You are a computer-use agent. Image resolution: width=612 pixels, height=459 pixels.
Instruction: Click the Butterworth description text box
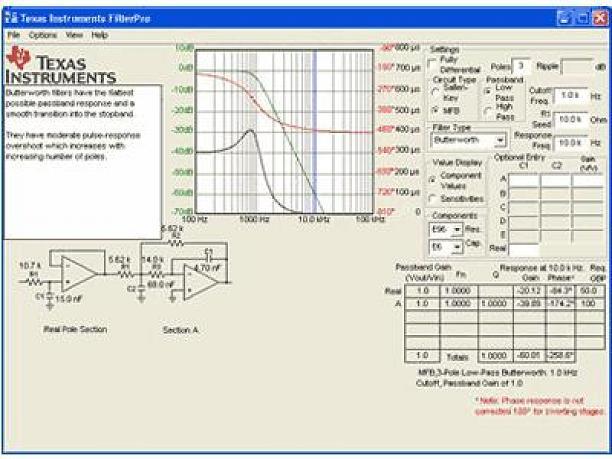coord(82,162)
